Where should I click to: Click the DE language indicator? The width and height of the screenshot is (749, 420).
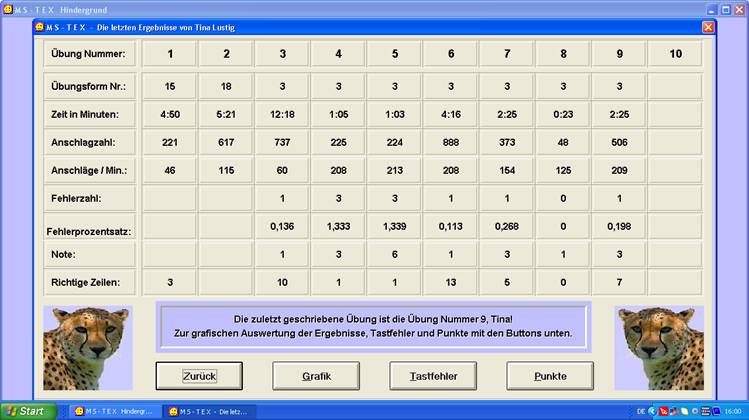641,411
